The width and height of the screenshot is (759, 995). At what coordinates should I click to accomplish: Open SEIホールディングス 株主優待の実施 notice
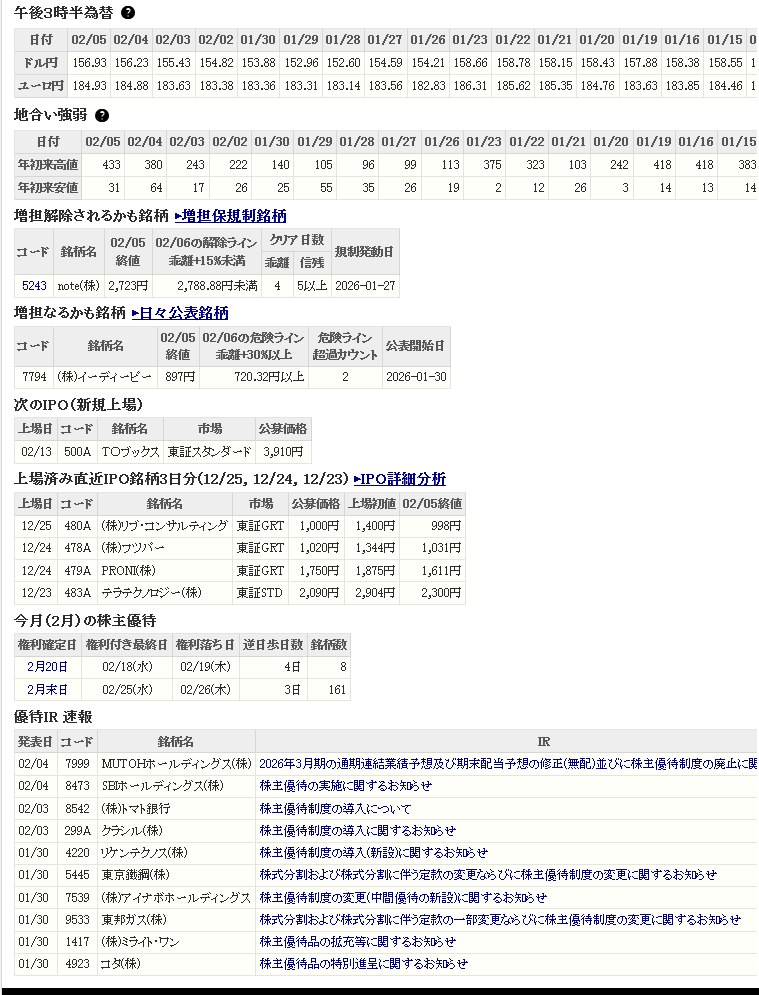pos(345,785)
